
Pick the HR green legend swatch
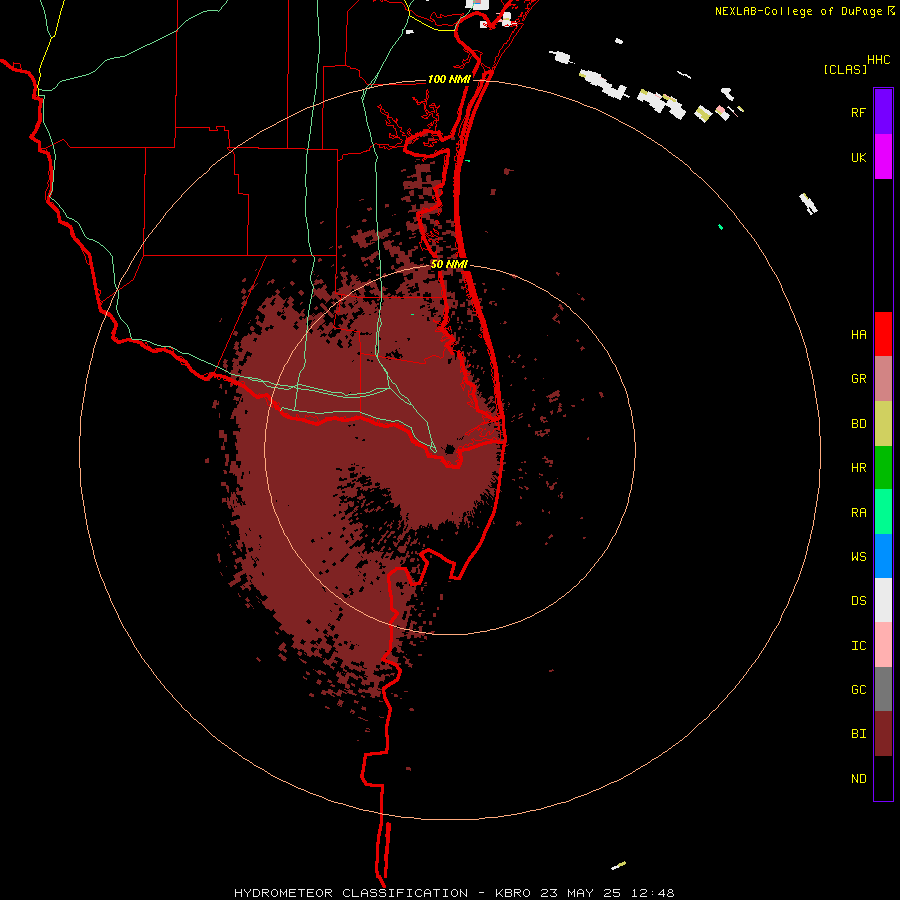(883, 468)
